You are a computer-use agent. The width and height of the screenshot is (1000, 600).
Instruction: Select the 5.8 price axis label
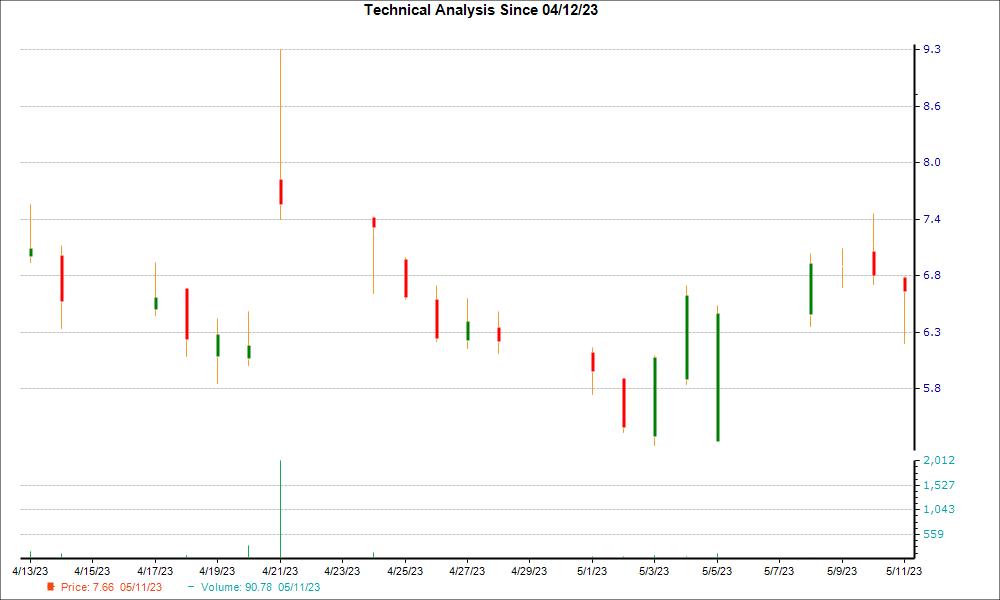(x=932, y=388)
